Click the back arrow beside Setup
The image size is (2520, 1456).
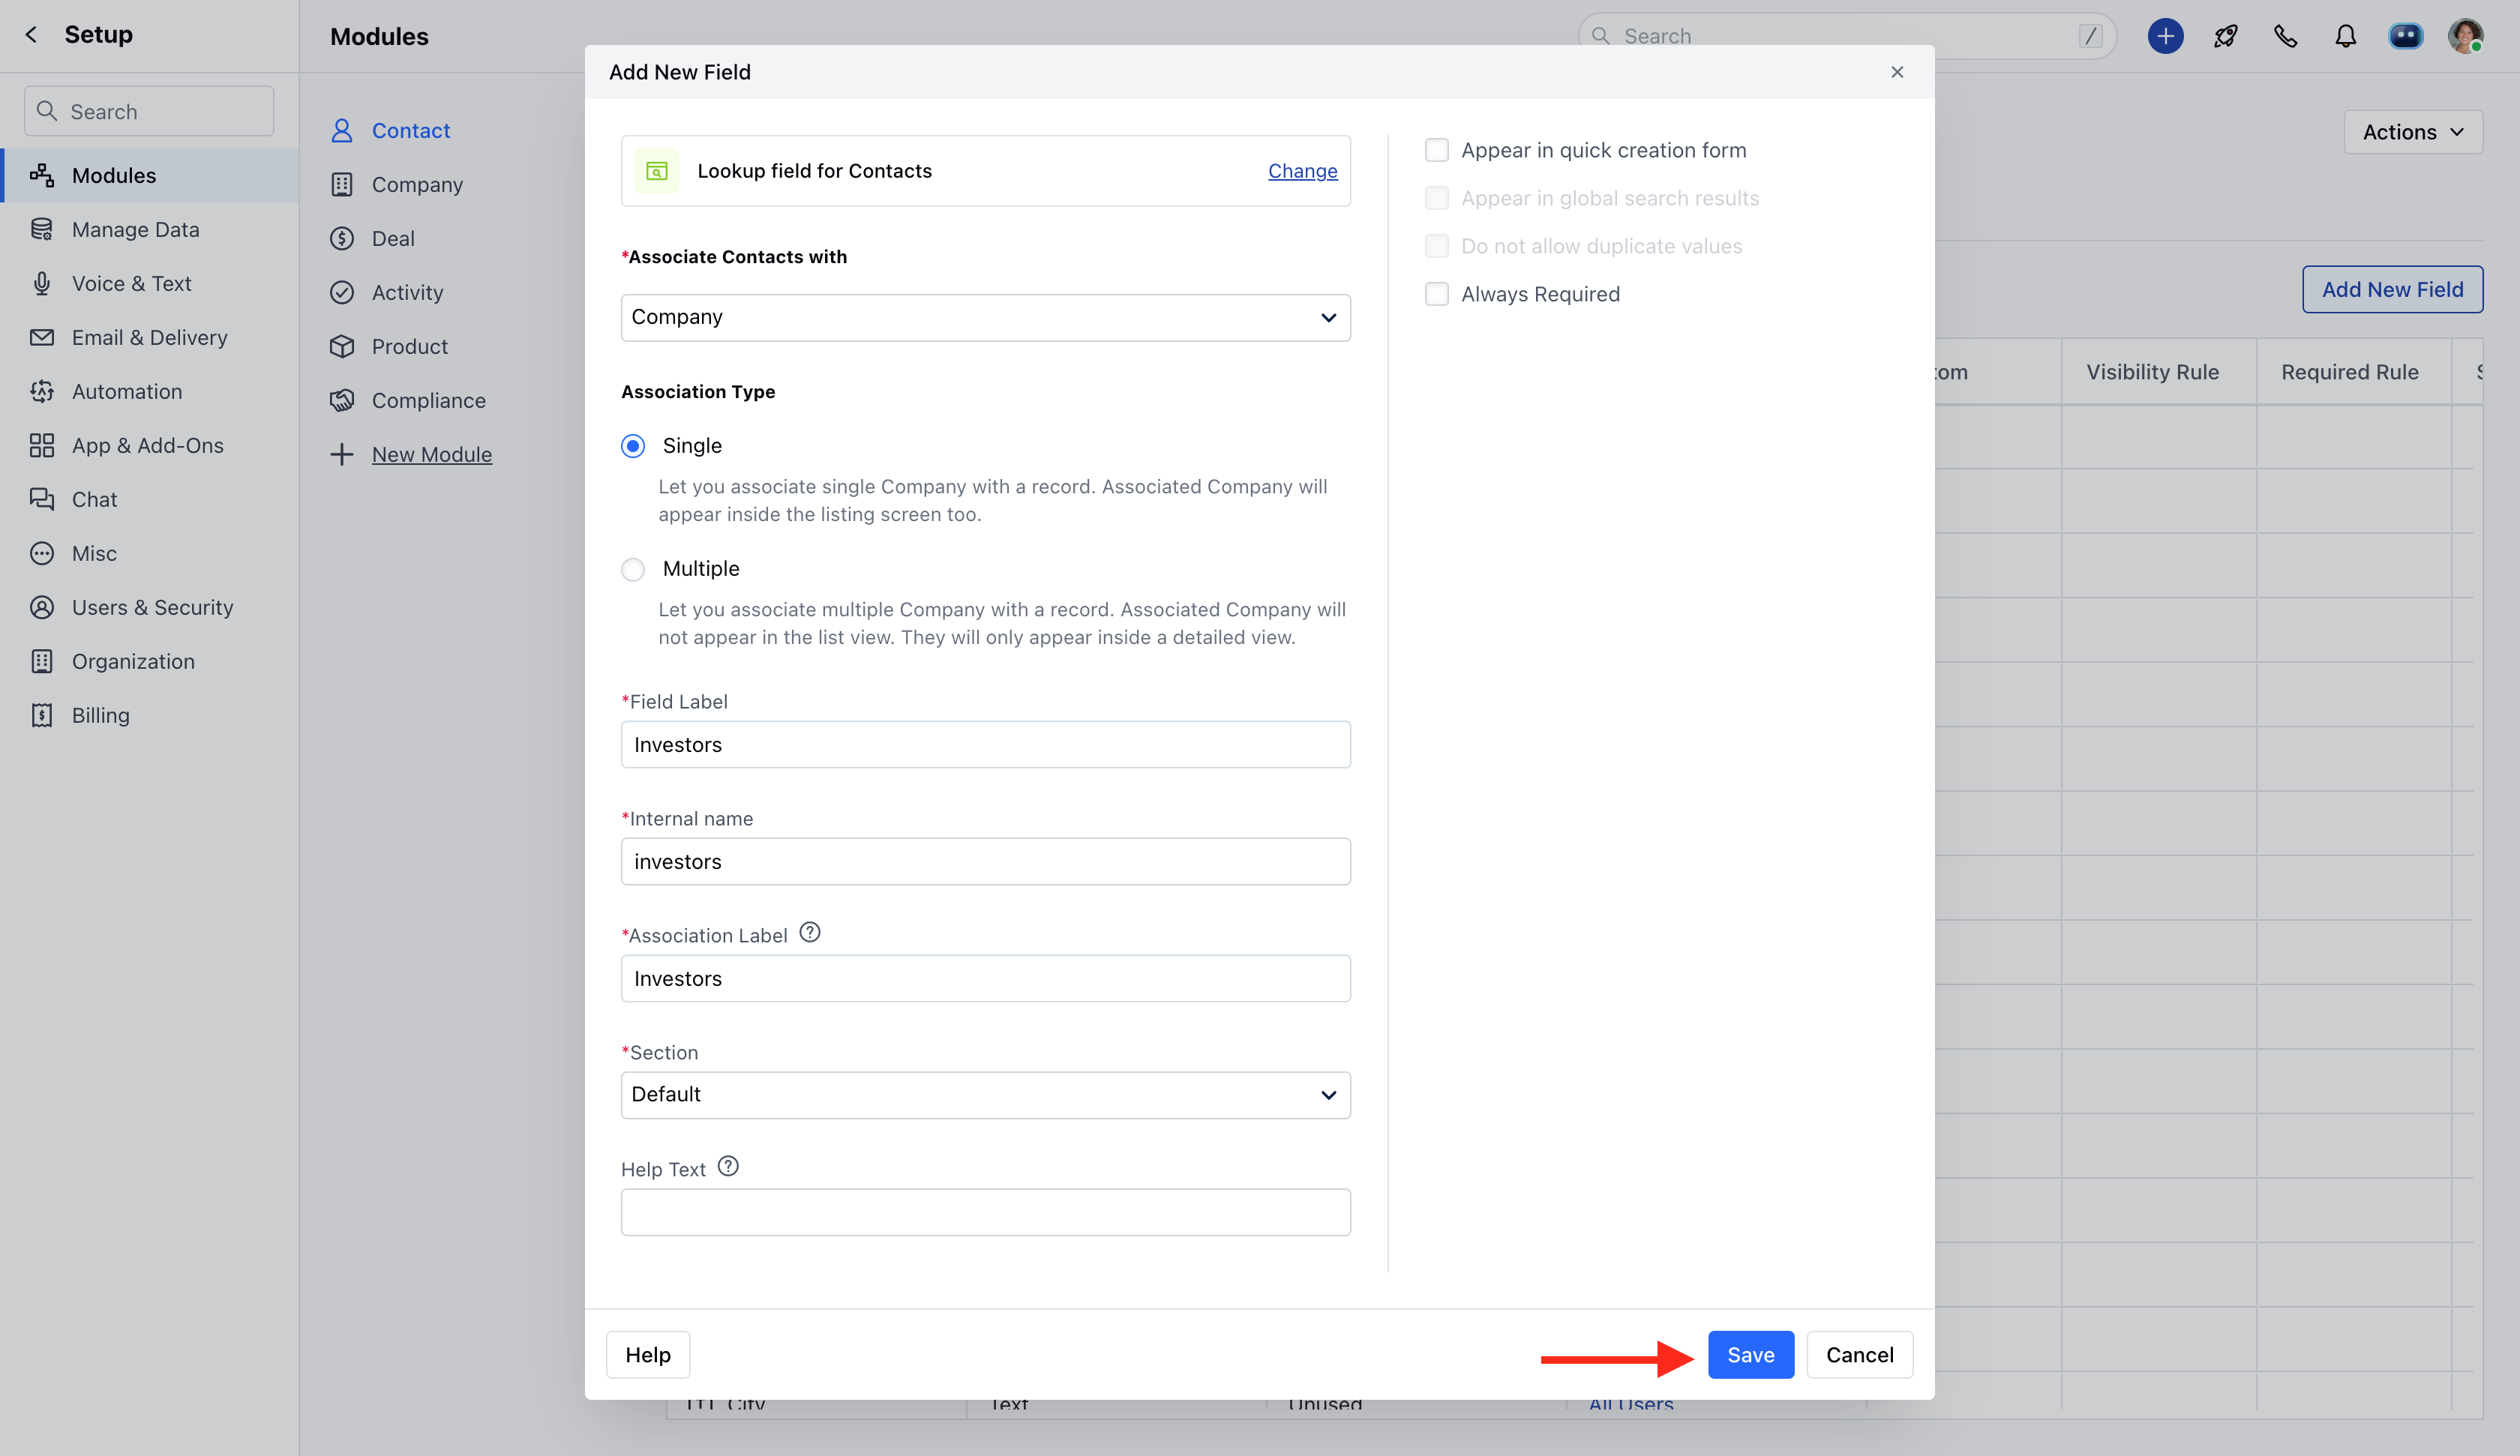pos(31,34)
